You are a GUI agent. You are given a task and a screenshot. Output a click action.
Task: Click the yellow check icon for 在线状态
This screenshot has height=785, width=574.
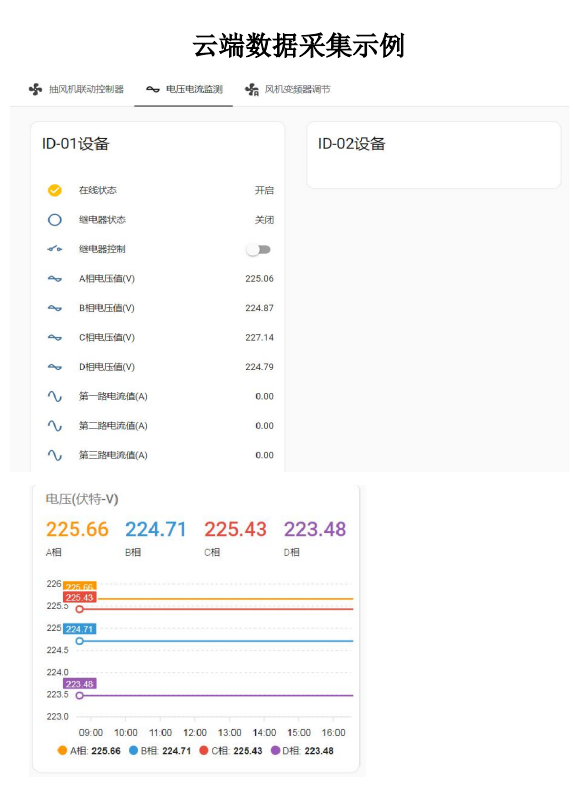pyautogui.click(x=55, y=190)
